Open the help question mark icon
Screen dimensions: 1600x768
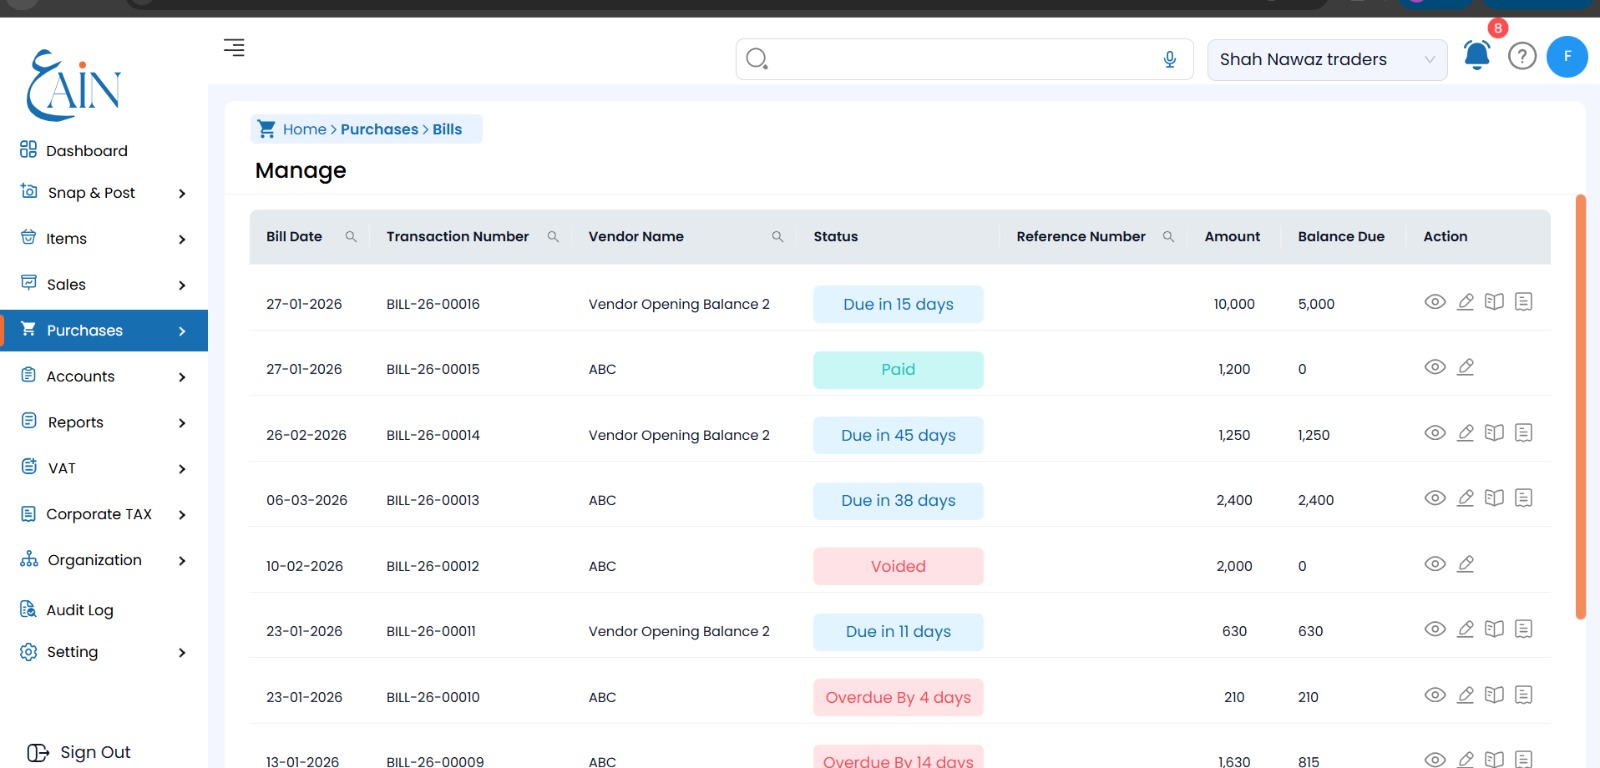1522,56
